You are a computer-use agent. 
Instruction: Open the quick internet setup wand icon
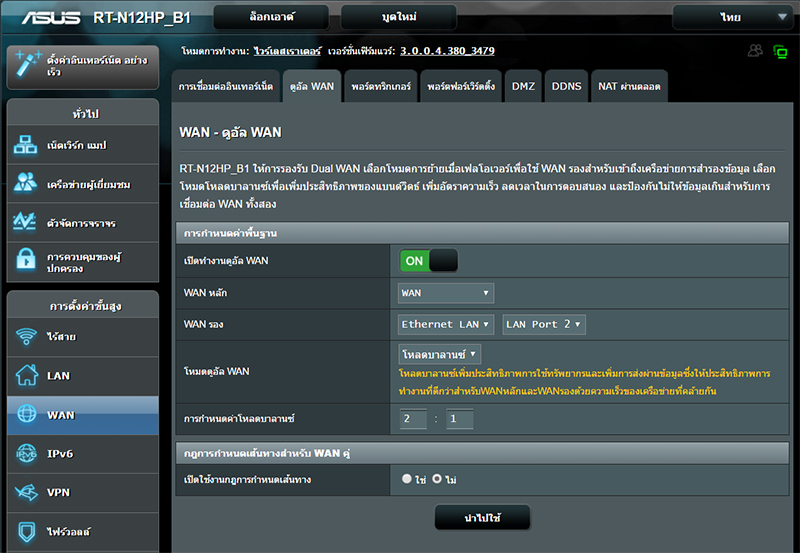(x=27, y=64)
